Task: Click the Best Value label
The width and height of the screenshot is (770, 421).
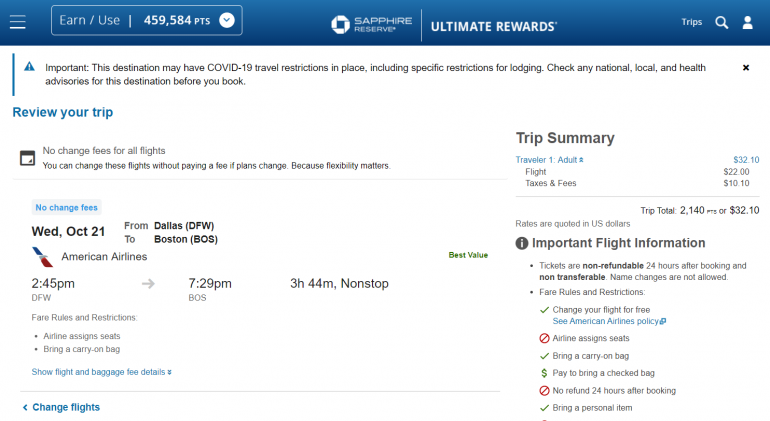Action: [468, 255]
